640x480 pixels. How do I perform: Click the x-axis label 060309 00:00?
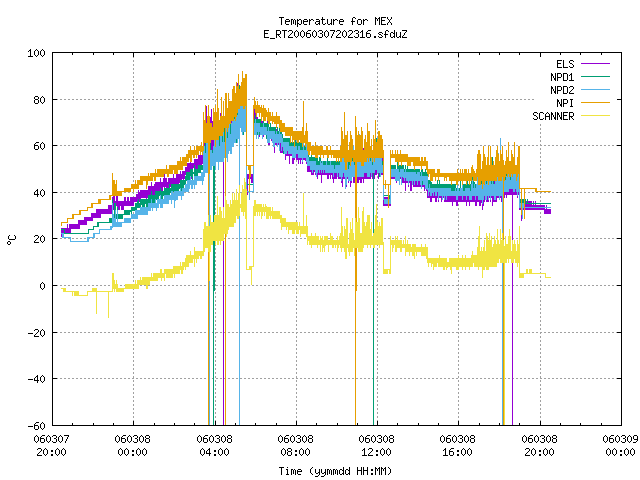[620, 446]
